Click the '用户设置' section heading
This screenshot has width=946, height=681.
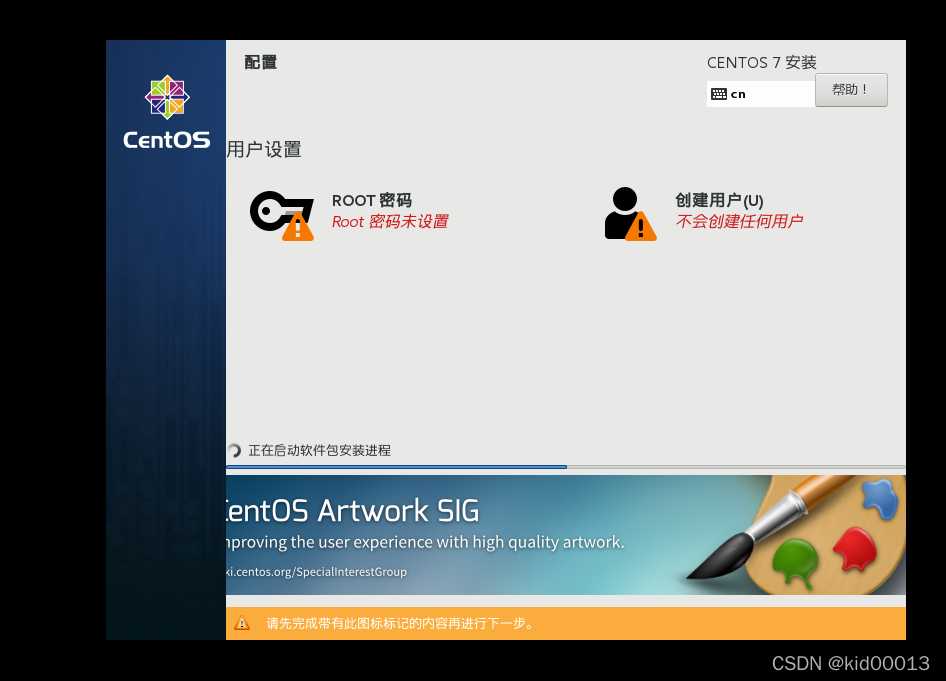264,150
